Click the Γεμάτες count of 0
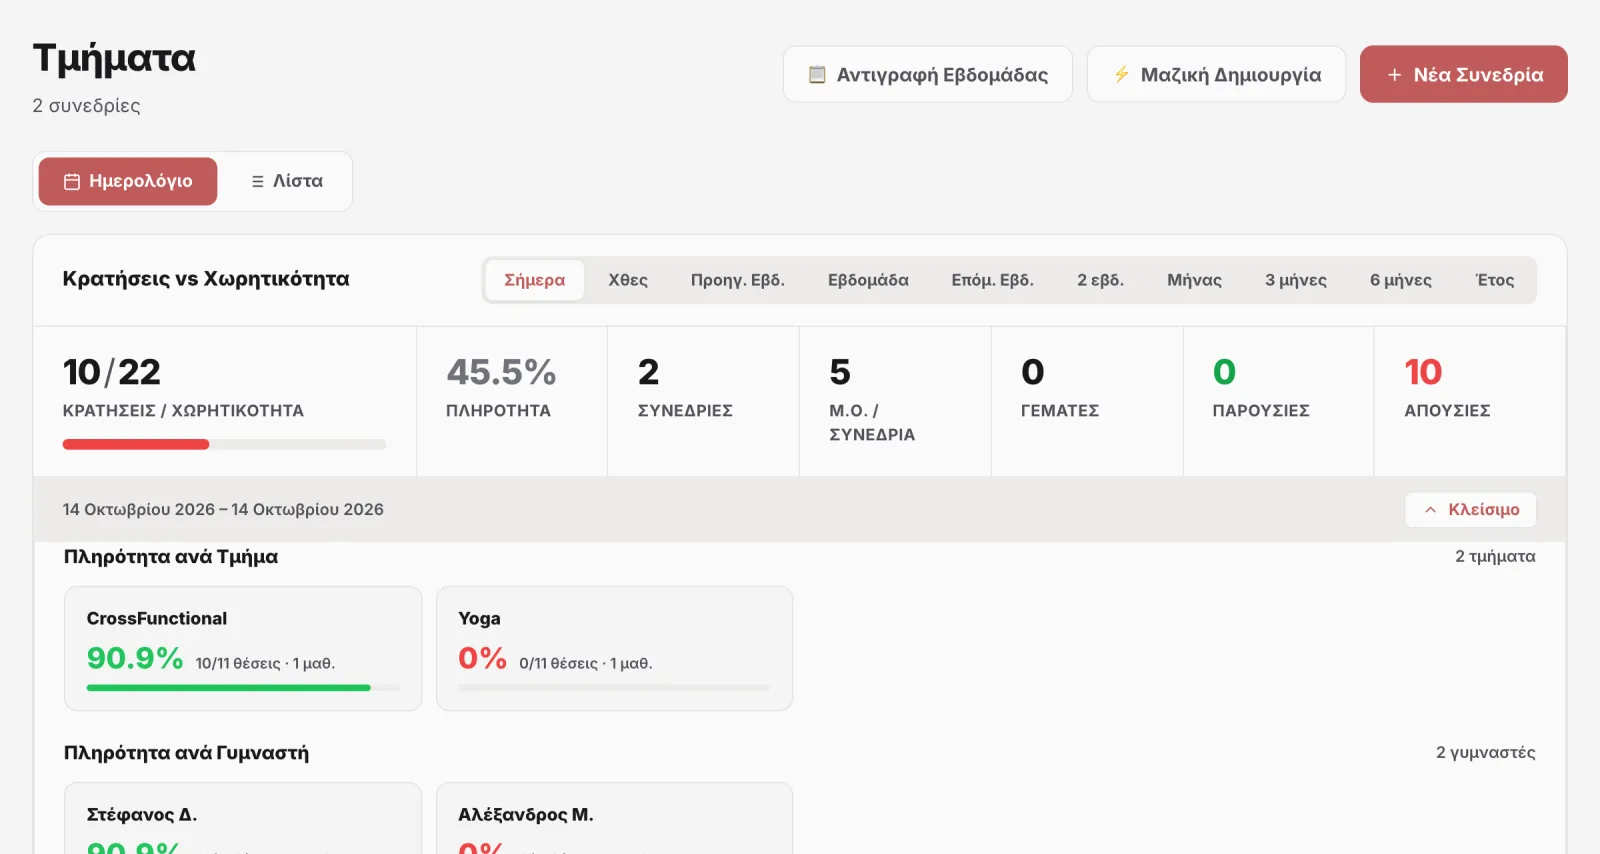The width and height of the screenshot is (1600, 854). [x=1033, y=373]
